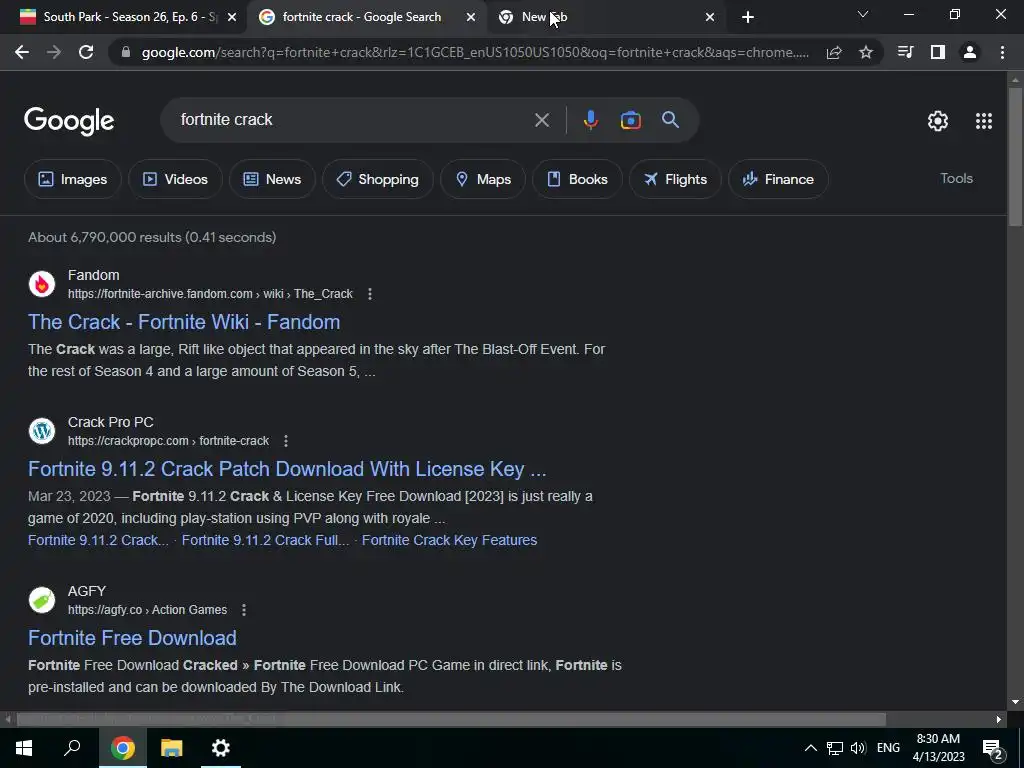Image resolution: width=1024 pixels, height=768 pixels.
Task: Open the Chrome profile icon
Action: (970, 52)
